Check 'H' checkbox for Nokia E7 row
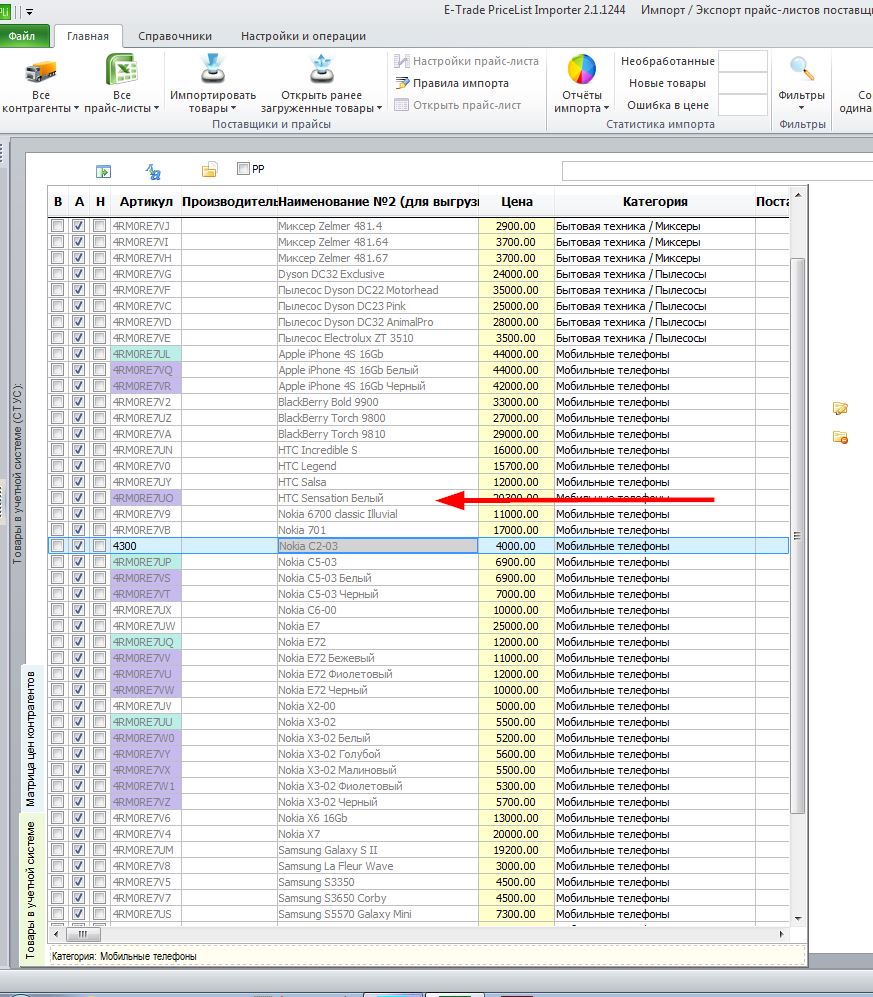 pos(99,626)
